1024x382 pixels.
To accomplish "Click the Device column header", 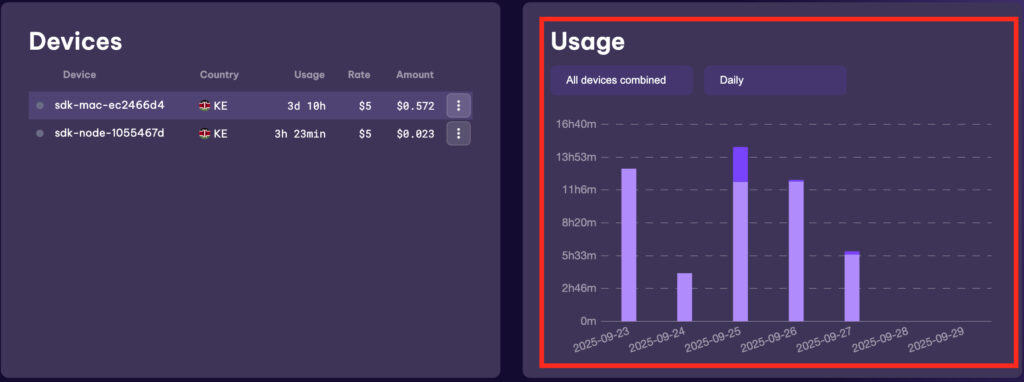I will coord(80,74).
